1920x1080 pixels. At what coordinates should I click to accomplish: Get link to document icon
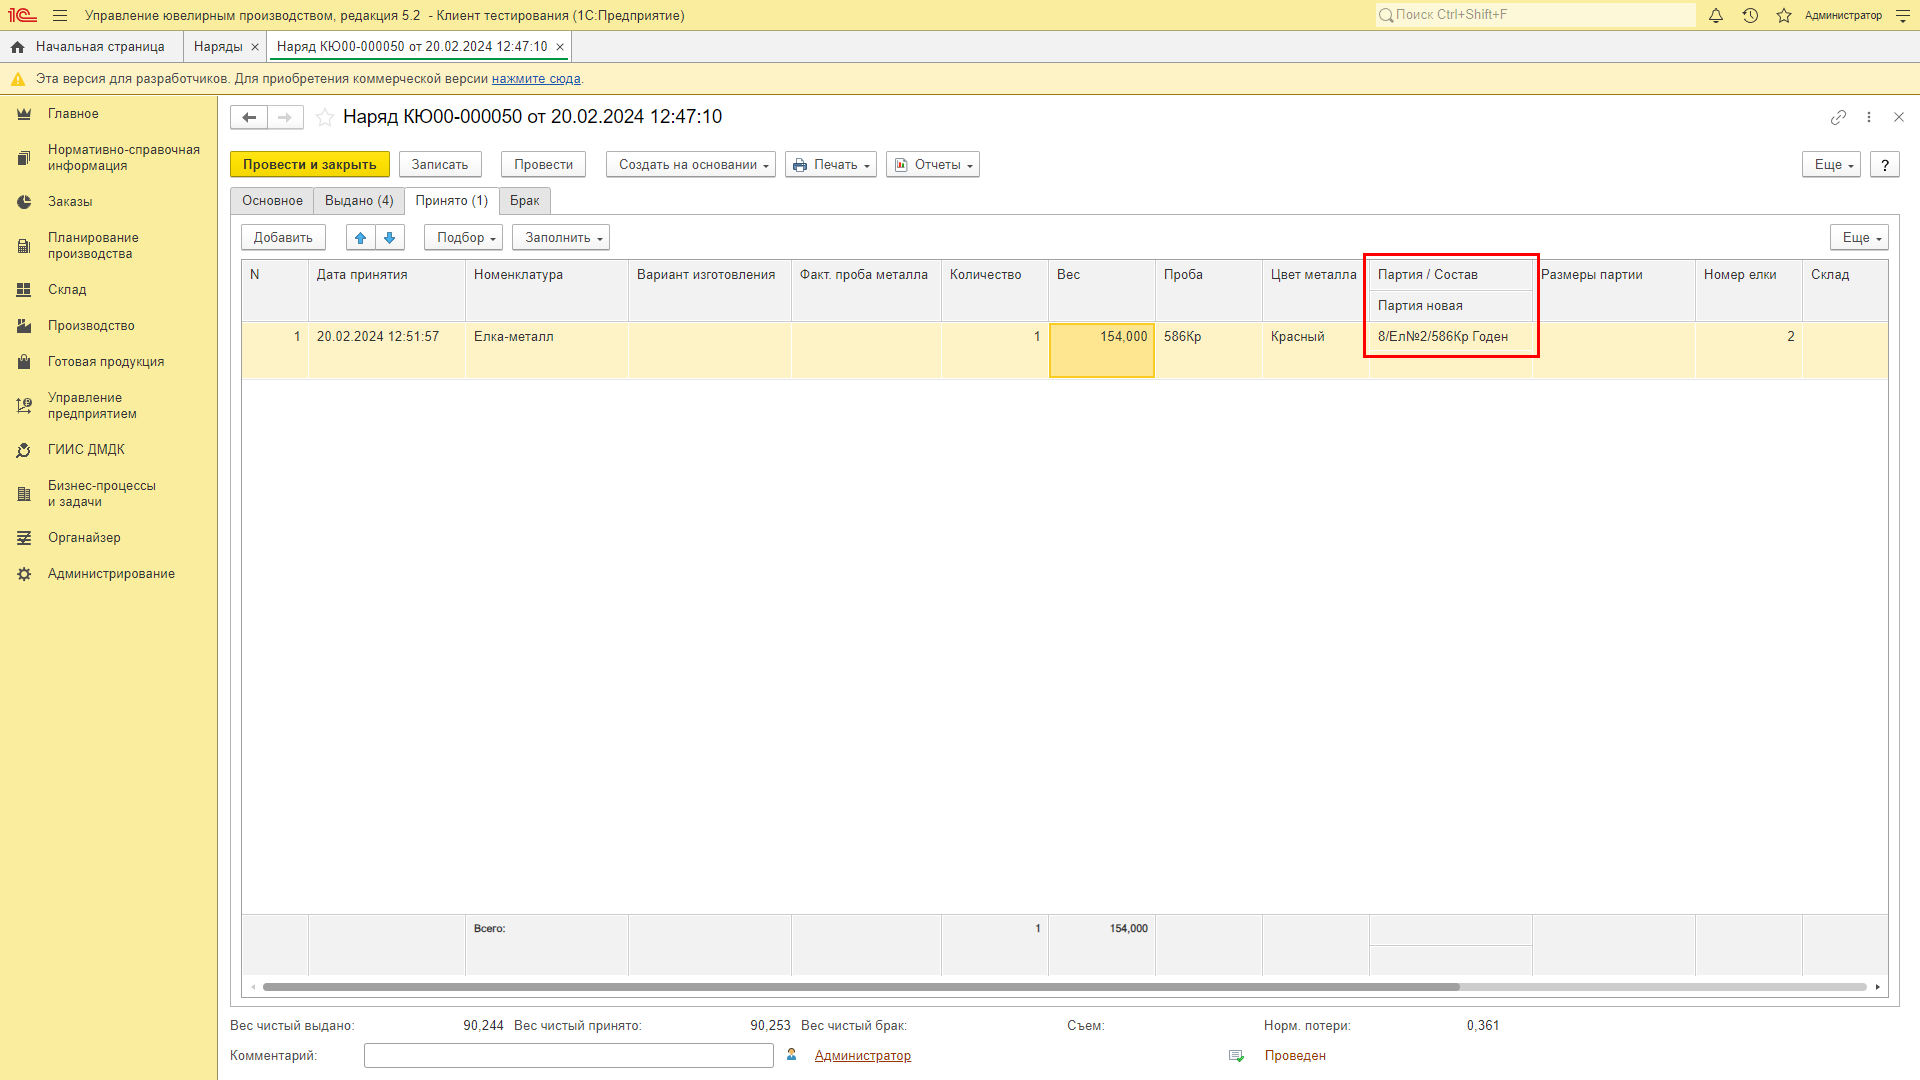pyautogui.click(x=1838, y=118)
